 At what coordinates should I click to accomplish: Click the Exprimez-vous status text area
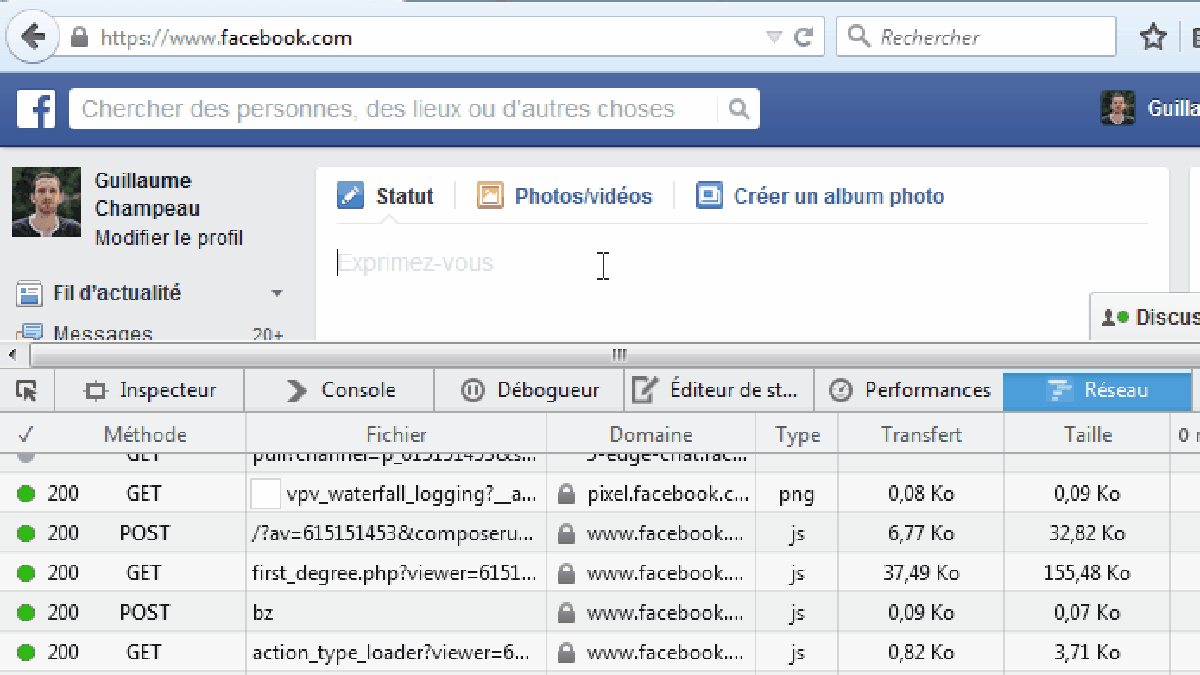(742, 264)
